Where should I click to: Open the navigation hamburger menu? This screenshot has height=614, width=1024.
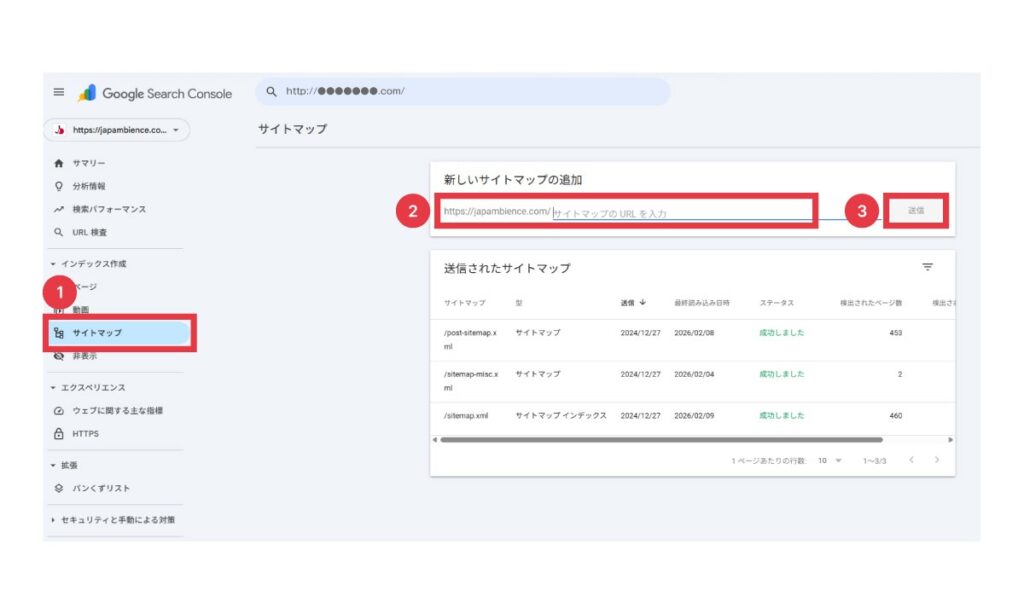click(x=57, y=92)
